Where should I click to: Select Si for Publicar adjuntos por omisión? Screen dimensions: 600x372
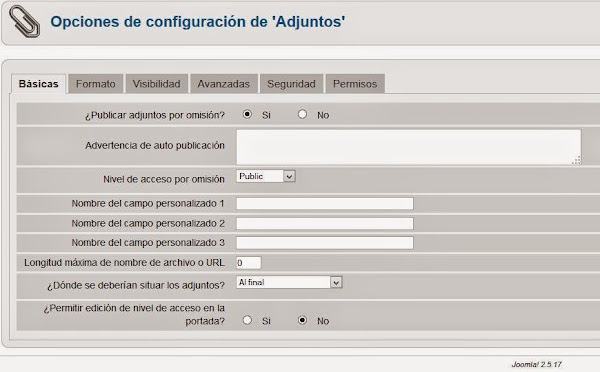(247, 114)
